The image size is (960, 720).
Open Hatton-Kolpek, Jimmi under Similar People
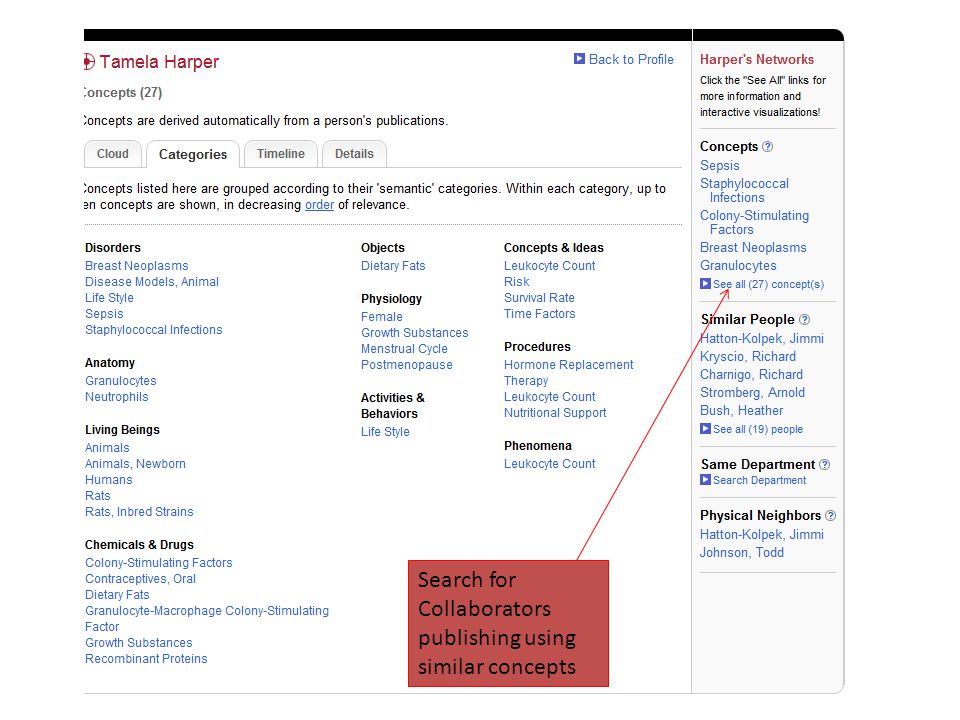click(x=762, y=339)
